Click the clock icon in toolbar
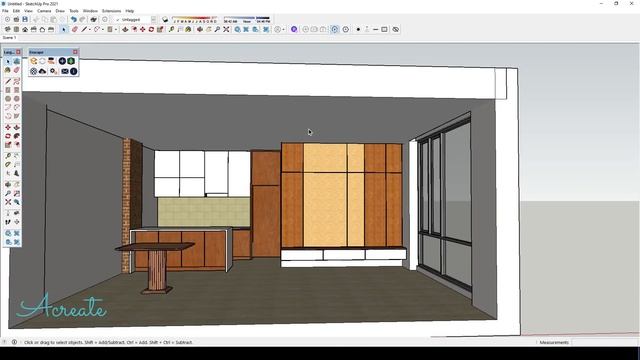 (346, 29)
